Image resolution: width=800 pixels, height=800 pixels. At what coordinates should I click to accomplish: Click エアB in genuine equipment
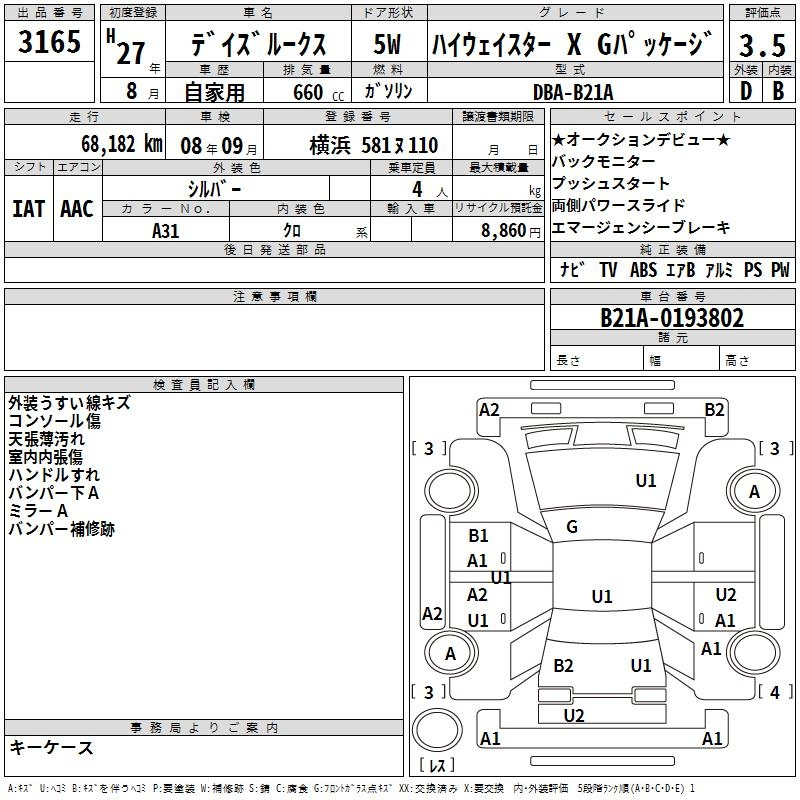click(x=681, y=269)
